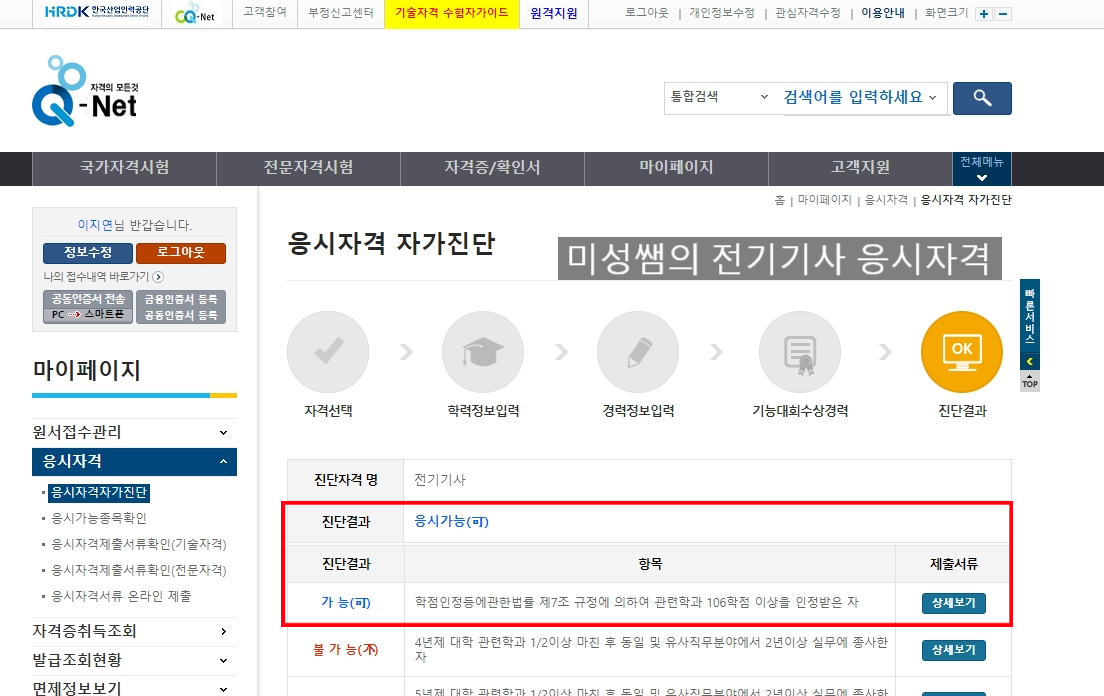Click the 경력정보입력 pencil icon
Viewport: 1104px width, 696px height.
(x=638, y=352)
